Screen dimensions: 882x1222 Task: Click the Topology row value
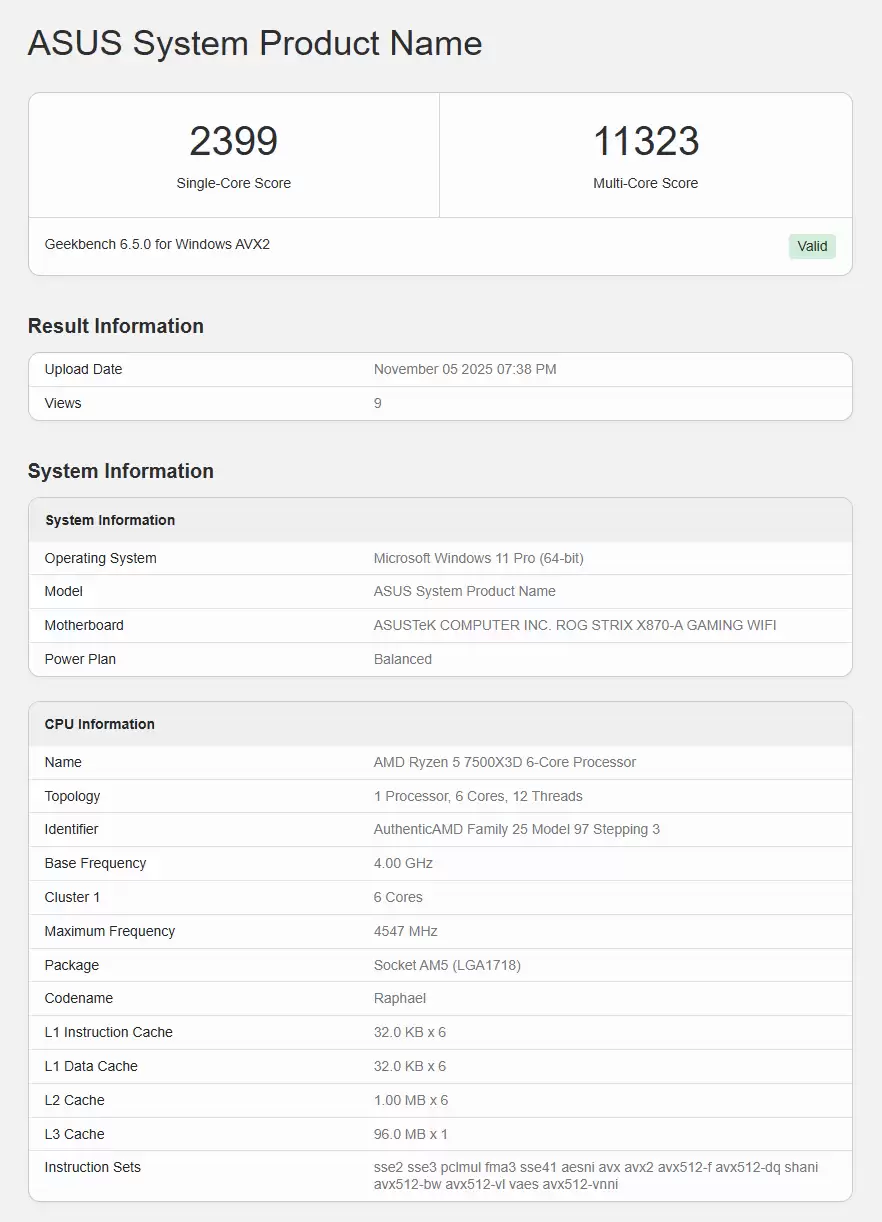tap(478, 796)
